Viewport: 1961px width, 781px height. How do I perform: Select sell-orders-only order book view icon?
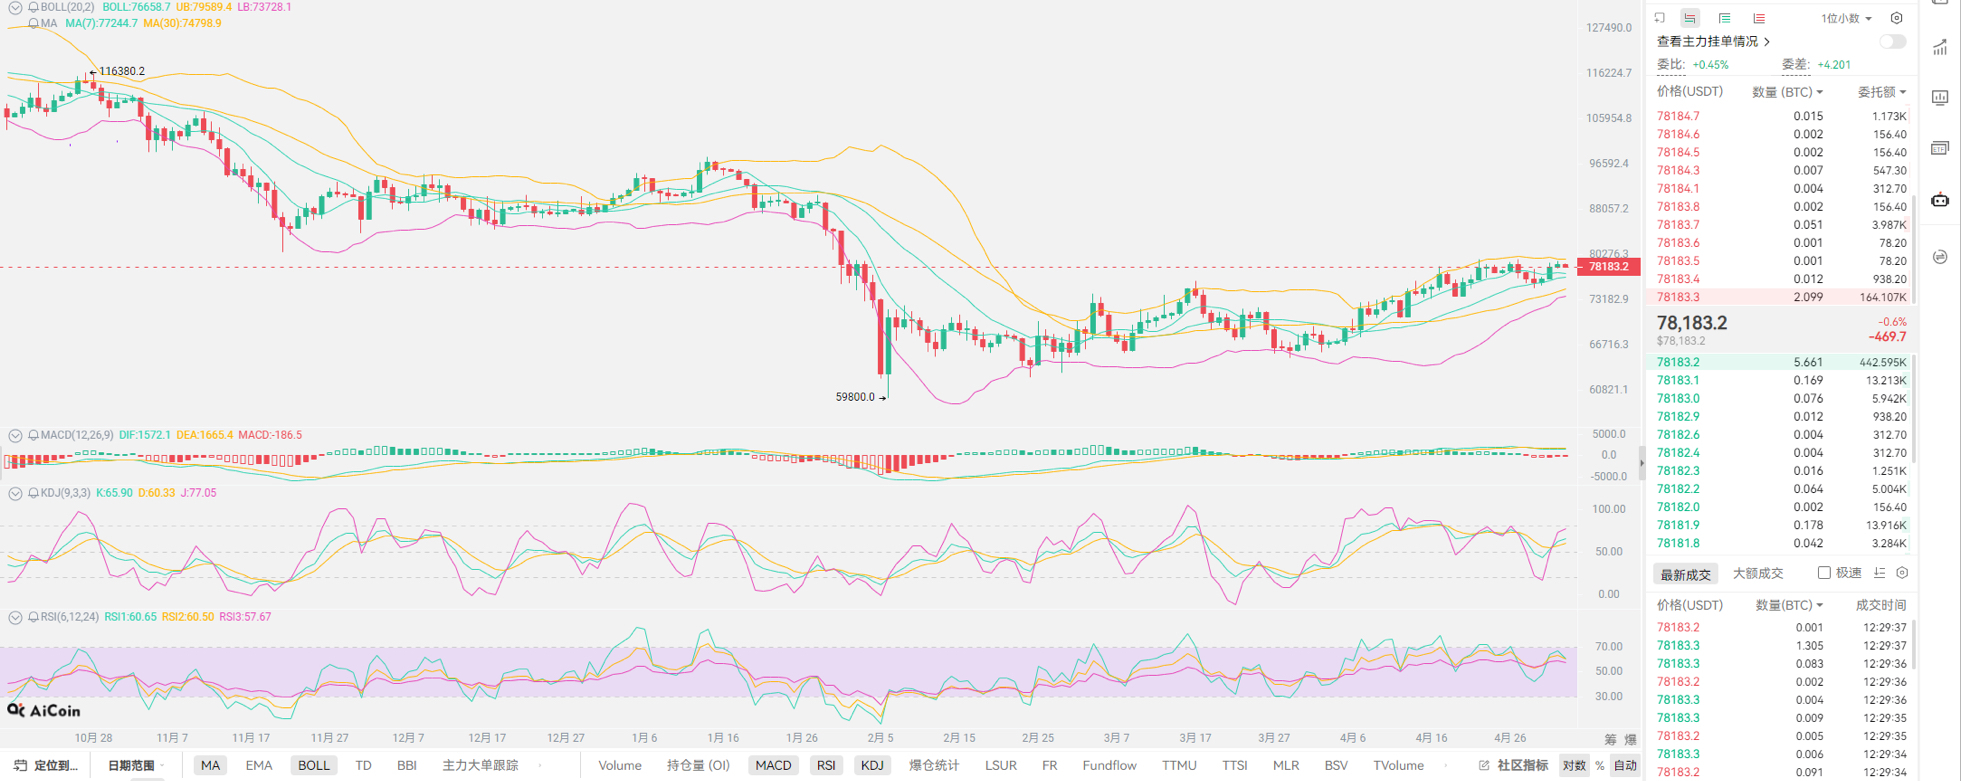click(1759, 18)
